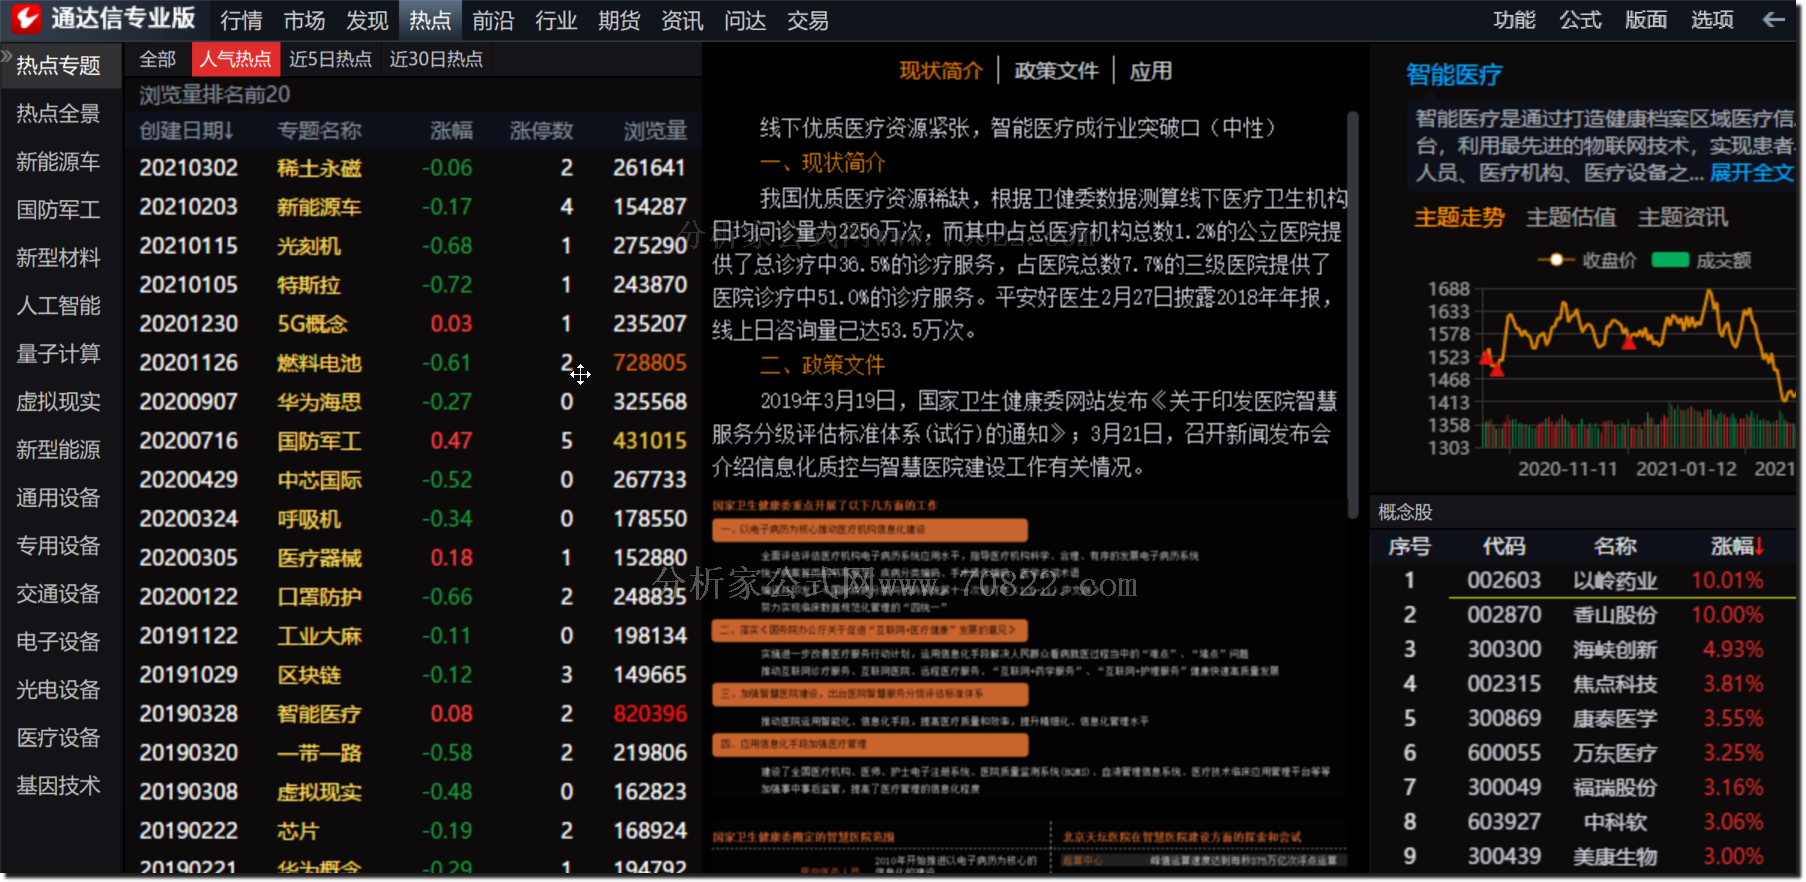Show the 现状简介 section
Viewport: 1806px width, 882px height.
click(x=941, y=71)
